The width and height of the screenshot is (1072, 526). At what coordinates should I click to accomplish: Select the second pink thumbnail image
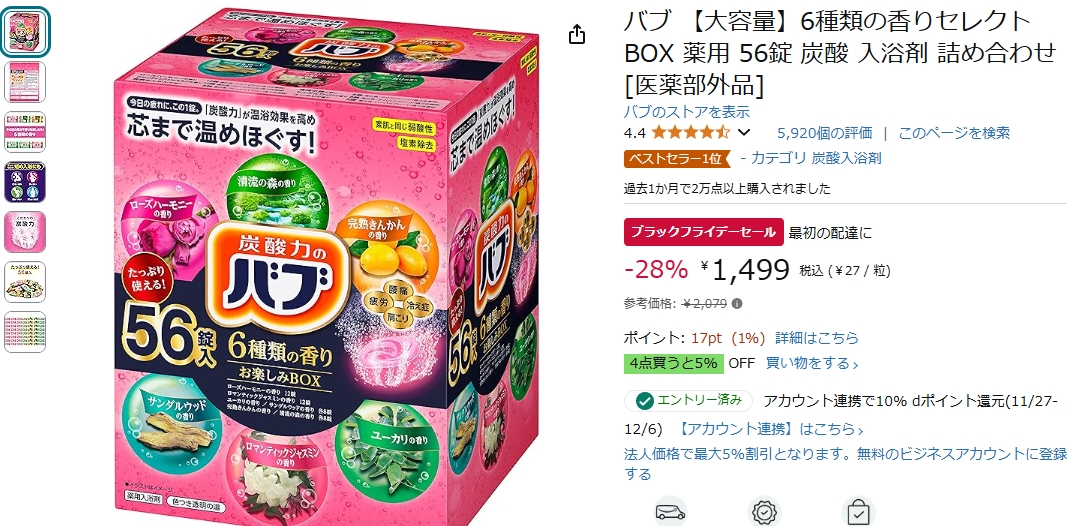point(25,82)
